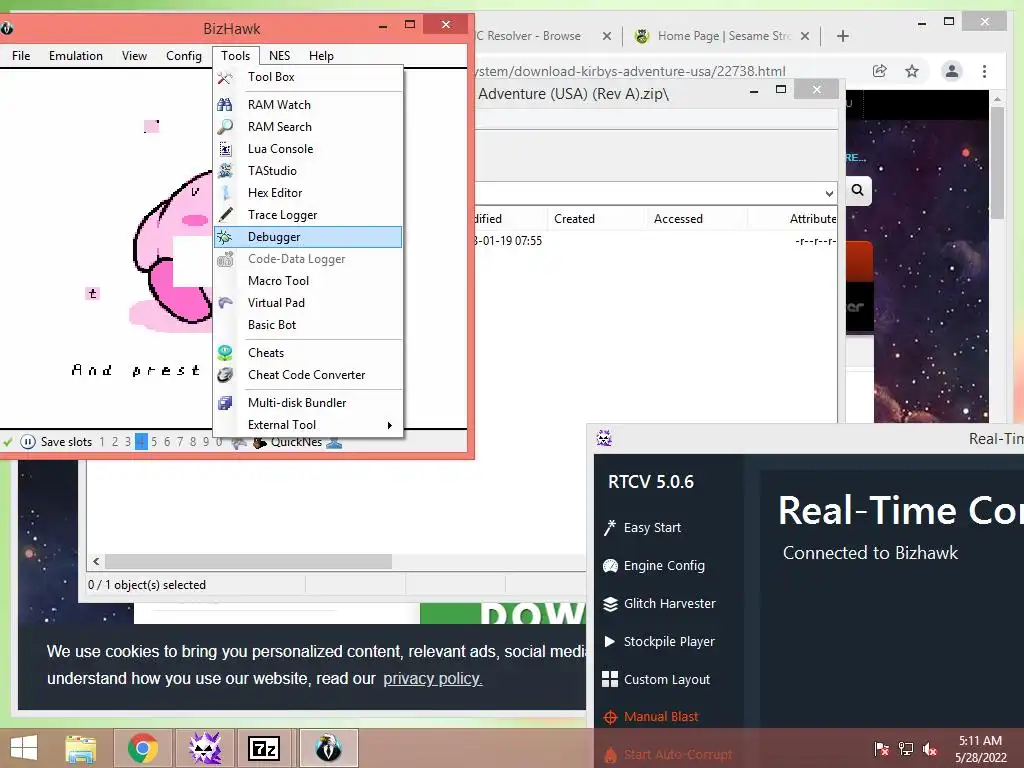Open Chrome from the taskbar

142,748
